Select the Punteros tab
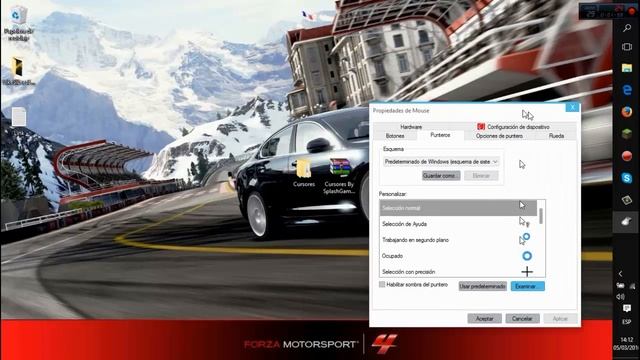The width and height of the screenshot is (640, 360). [440, 135]
